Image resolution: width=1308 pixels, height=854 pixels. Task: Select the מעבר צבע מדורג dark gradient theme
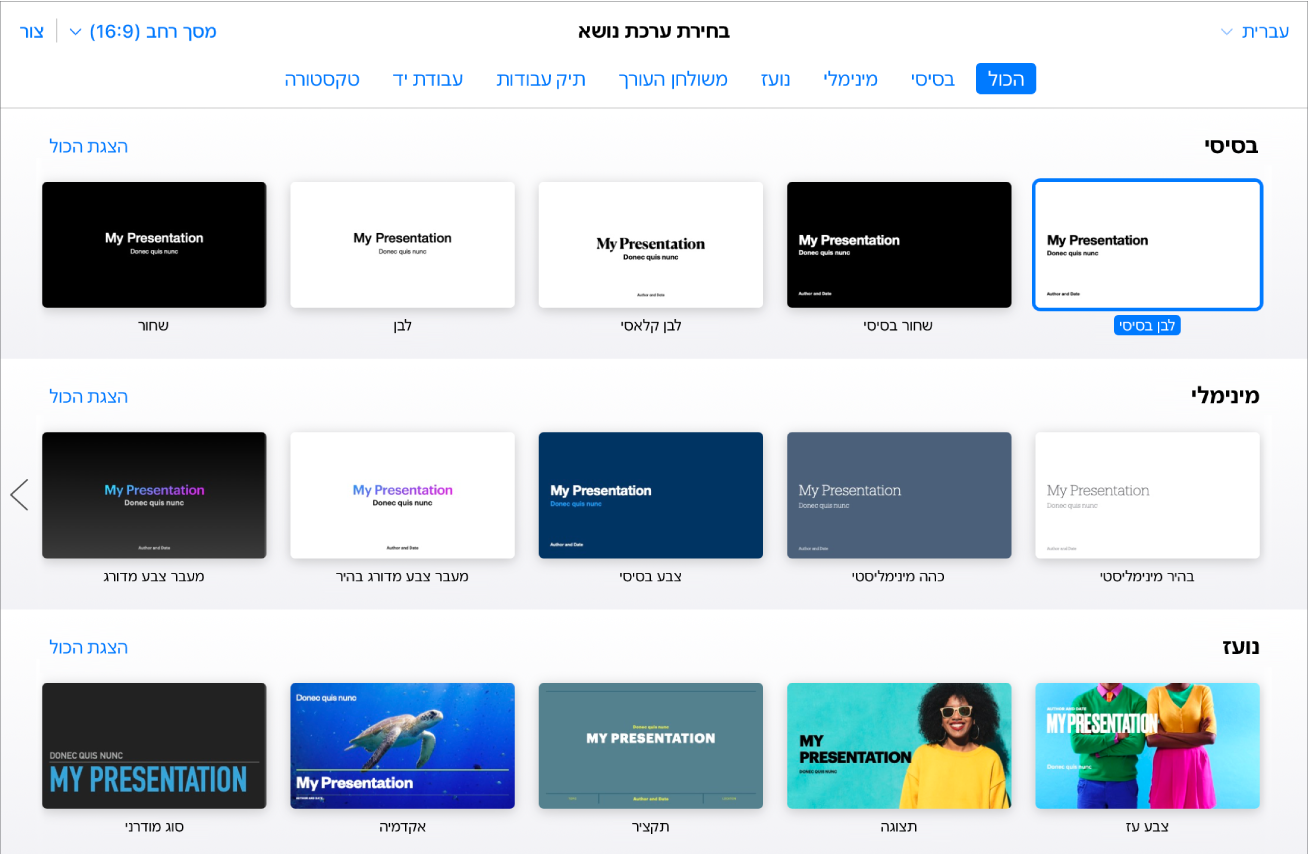[154, 495]
